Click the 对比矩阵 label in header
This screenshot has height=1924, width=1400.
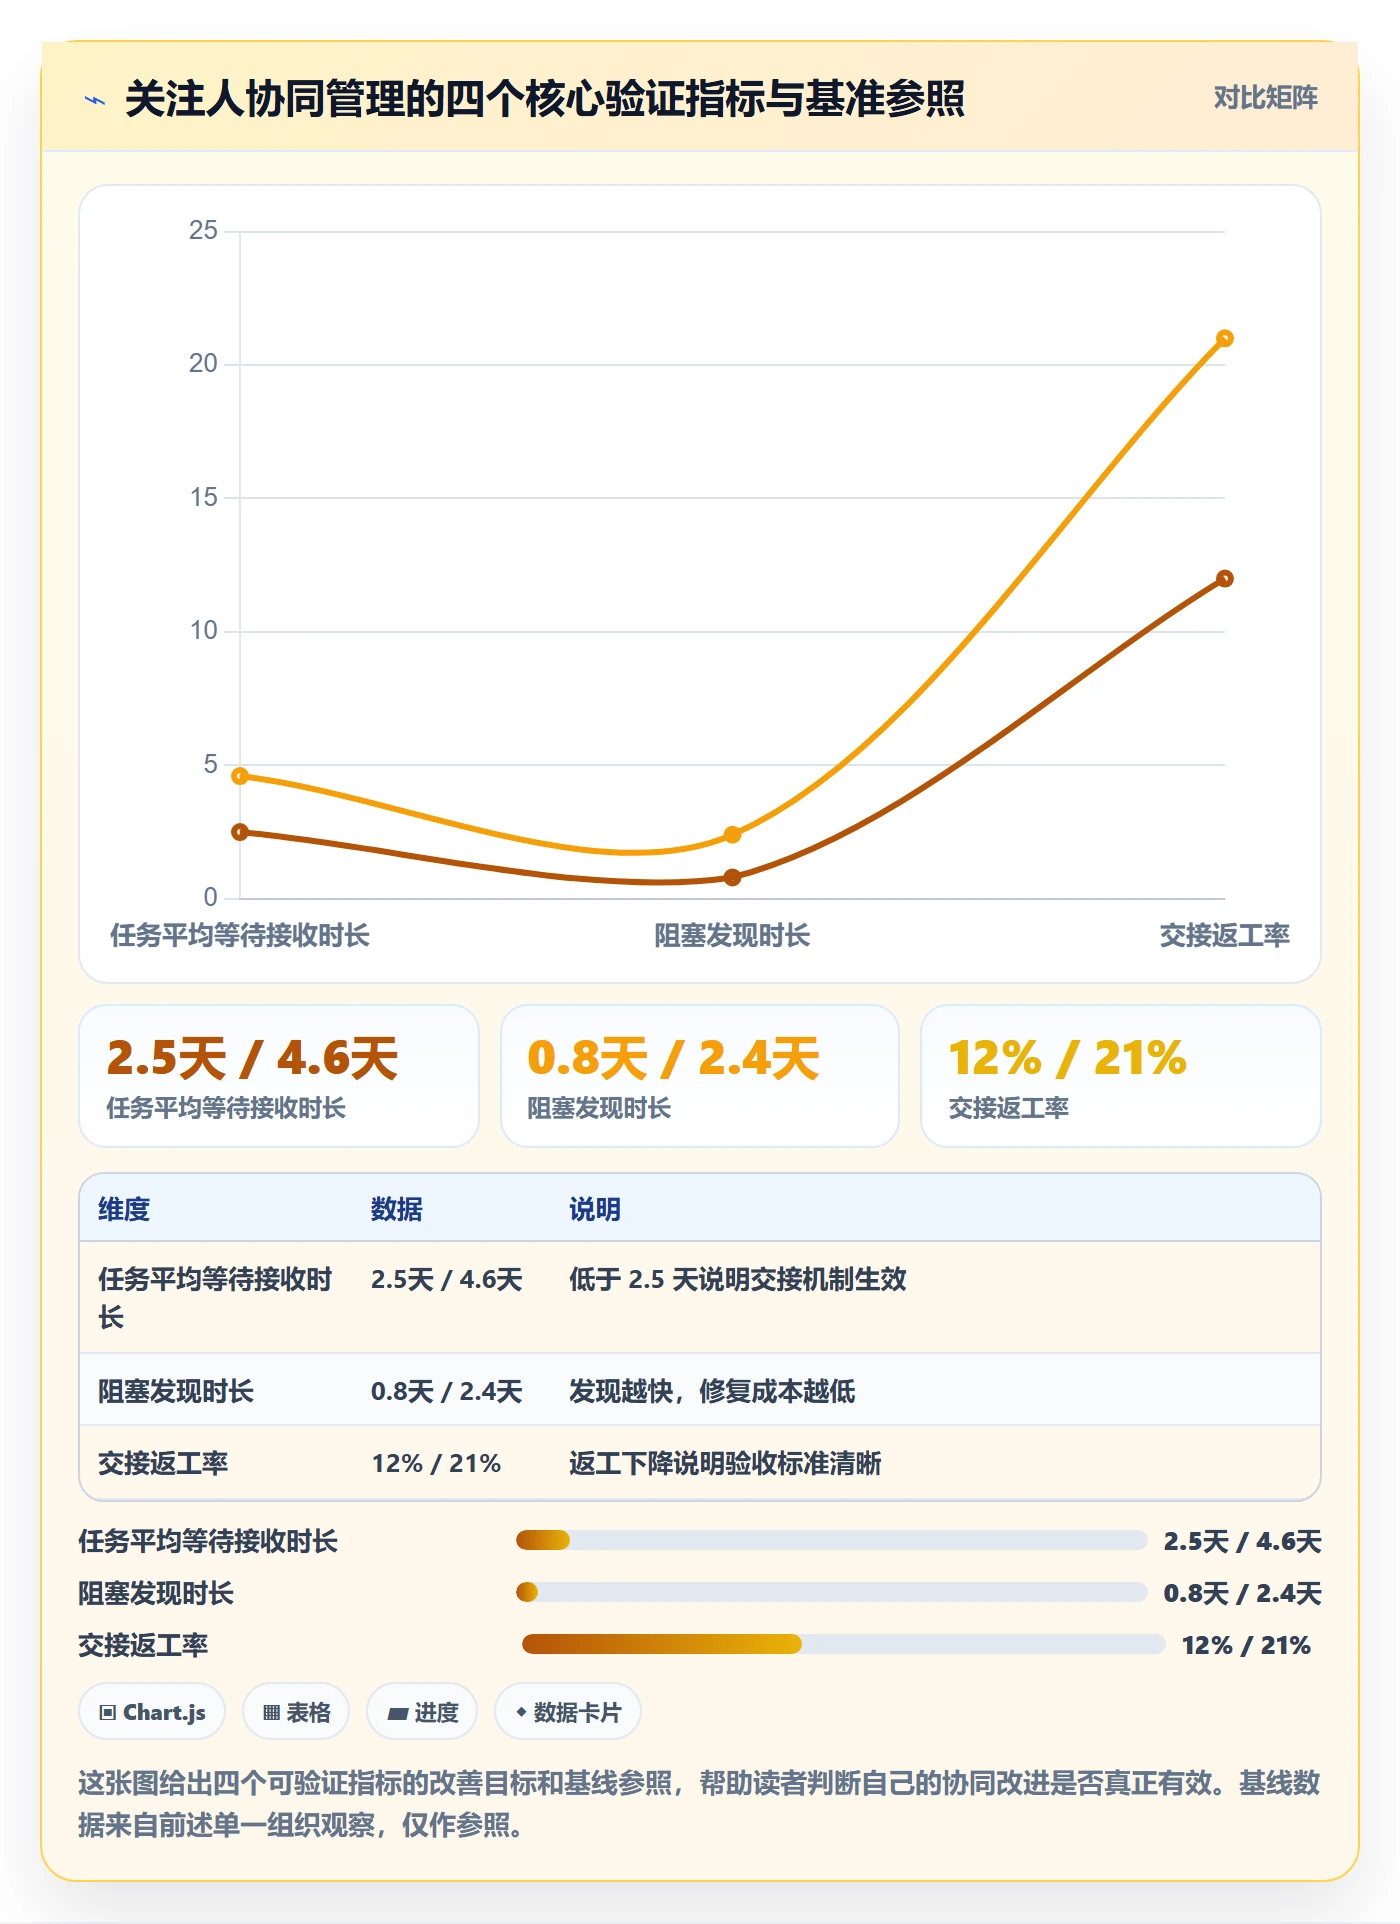coord(1265,98)
